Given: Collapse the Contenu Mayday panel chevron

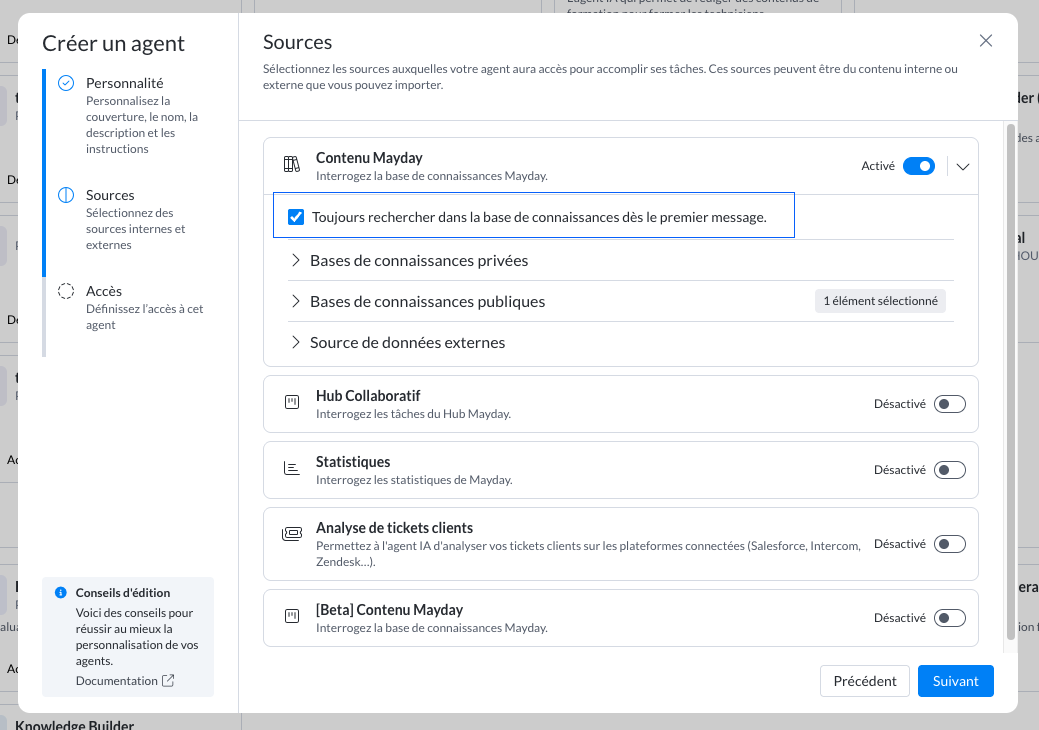Looking at the screenshot, I should [963, 167].
